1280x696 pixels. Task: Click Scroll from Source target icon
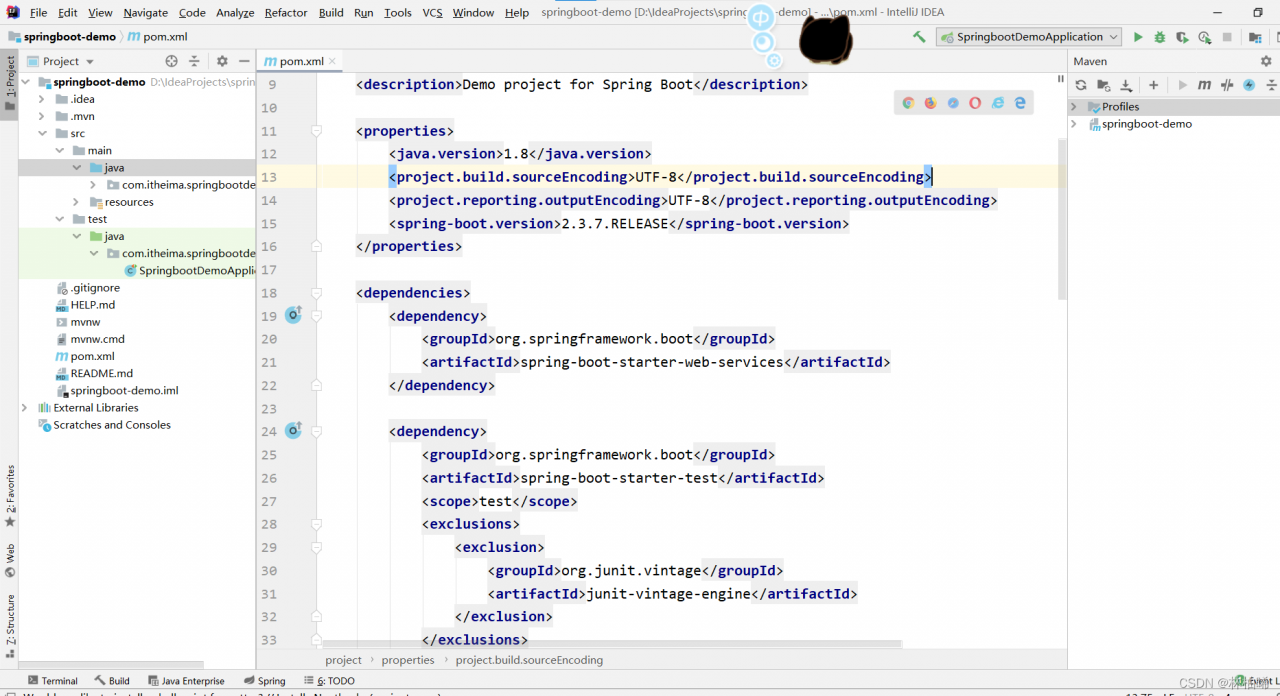coord(171,61)
